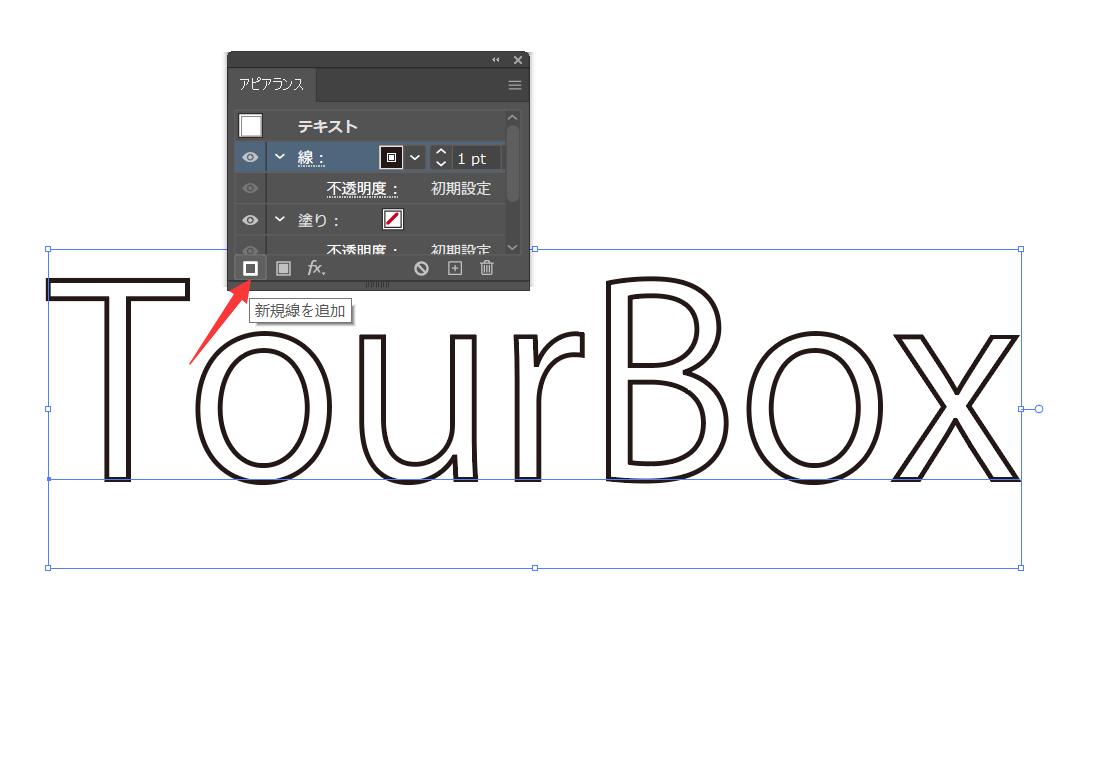The width and height of the screenshot is (1107, 765).
Task: Click the red-slash none fill swatch
Action: point(393,219)
